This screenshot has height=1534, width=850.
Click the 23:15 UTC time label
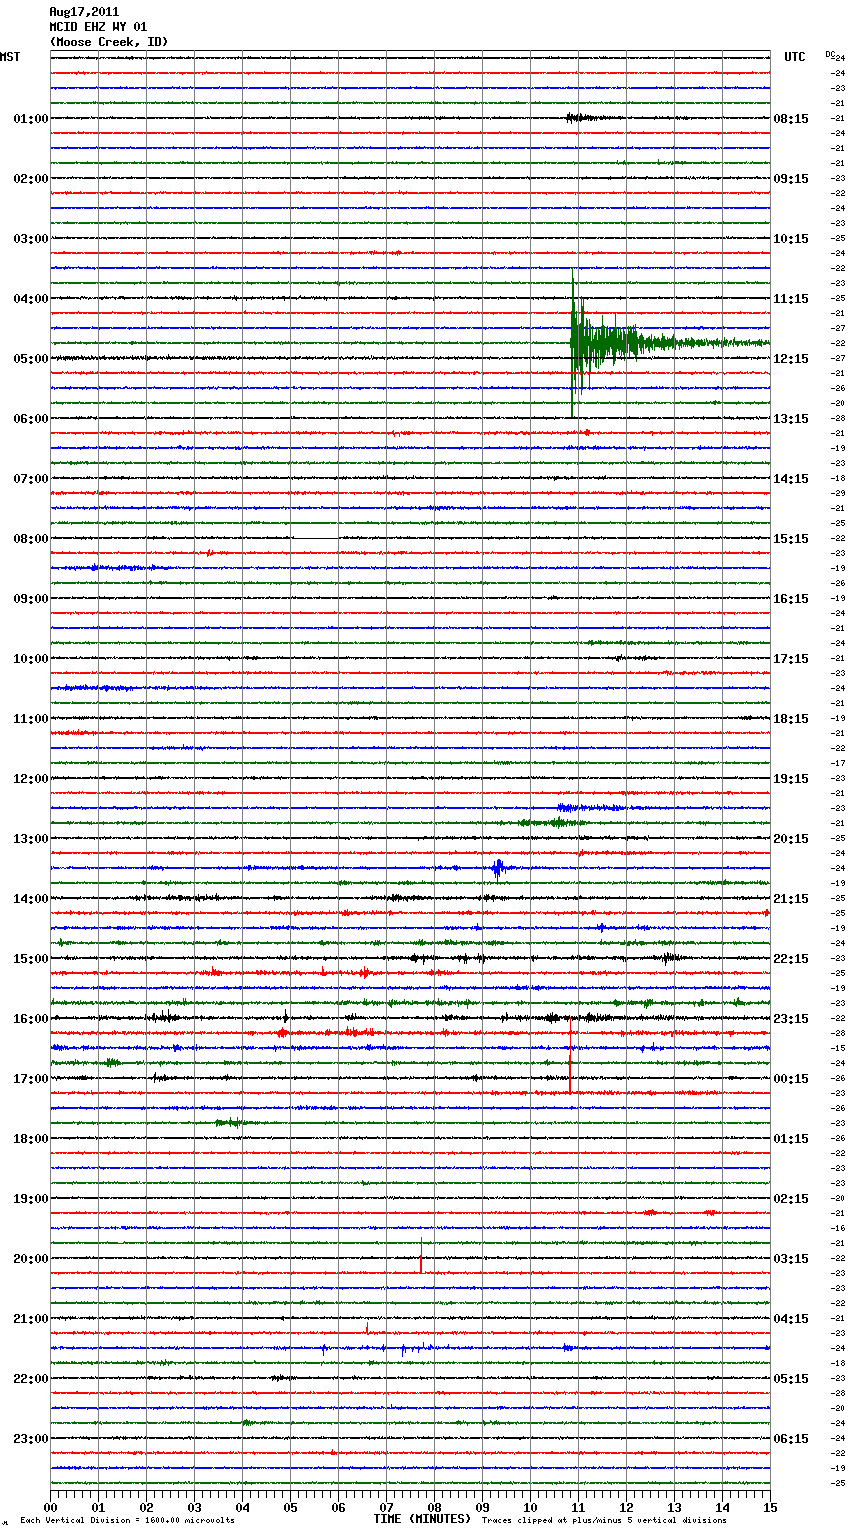[x=791, y=1019]
